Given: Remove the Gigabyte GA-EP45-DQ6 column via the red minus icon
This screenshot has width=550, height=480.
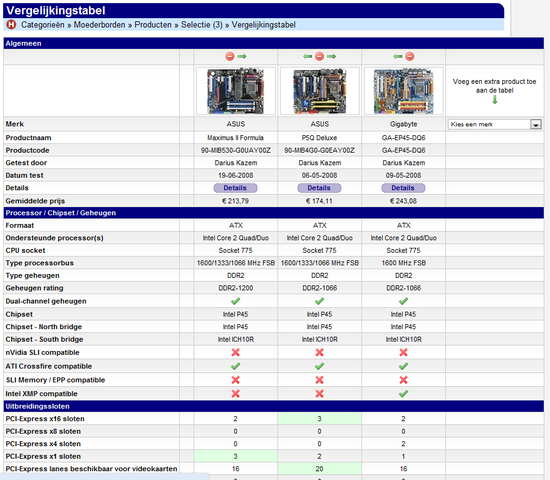Looking at the screenshot, I should click(410, 56).
